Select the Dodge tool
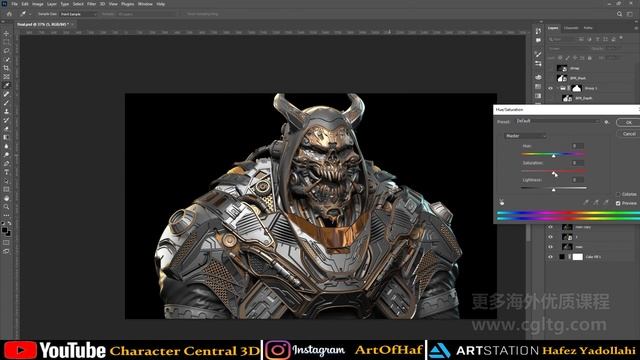Image resolution: width=640 pixels, height=360 pixels. tap(6, 155)
